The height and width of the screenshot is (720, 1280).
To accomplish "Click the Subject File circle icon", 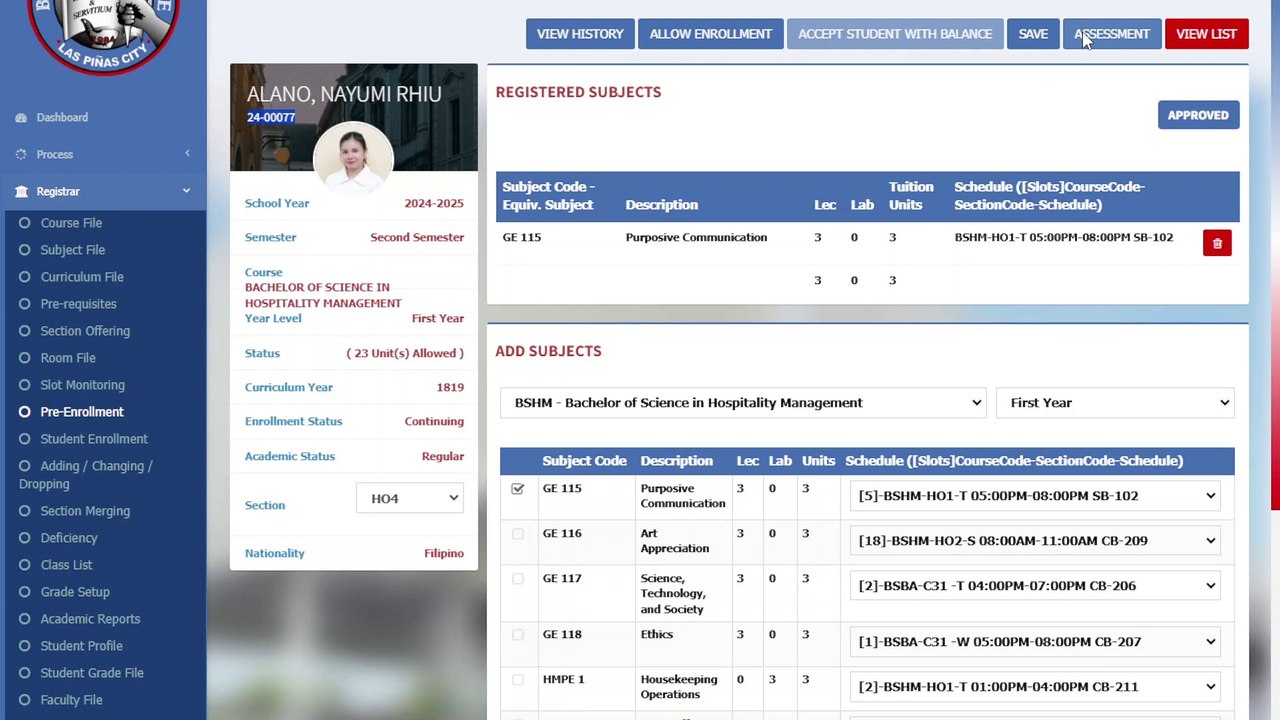I will coord(25,250).
